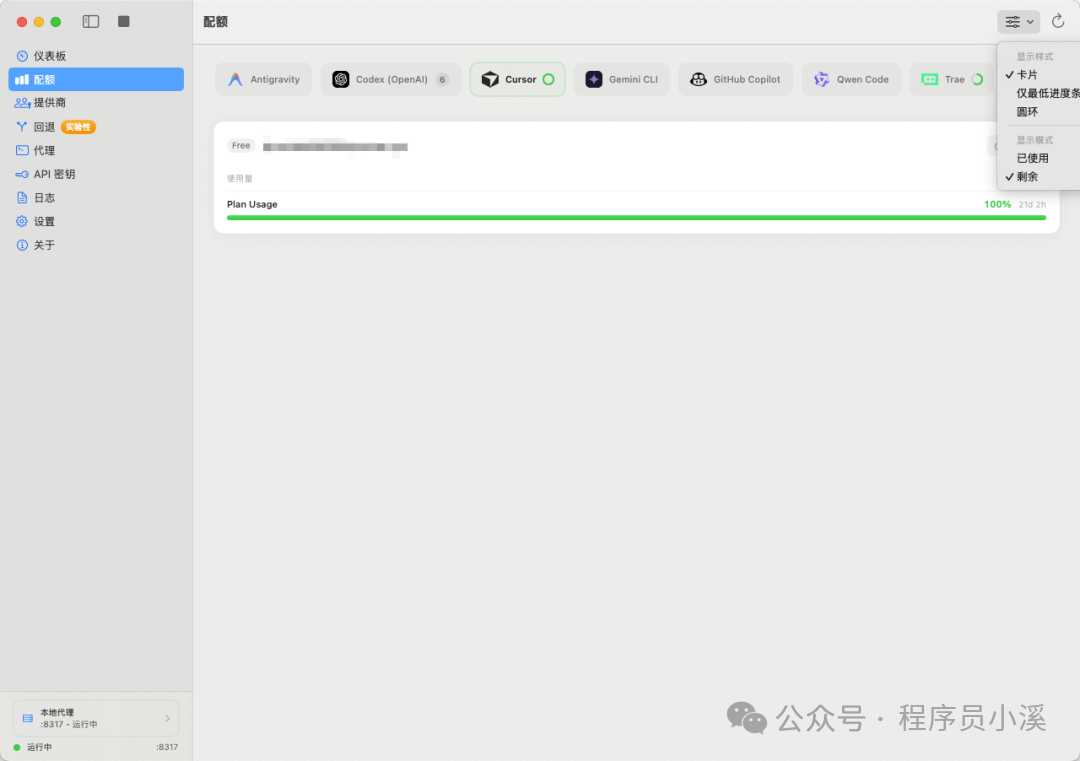Screen dimensions: 1080x761
Task: Click the blurred account email
Action: tap(335, 147)
